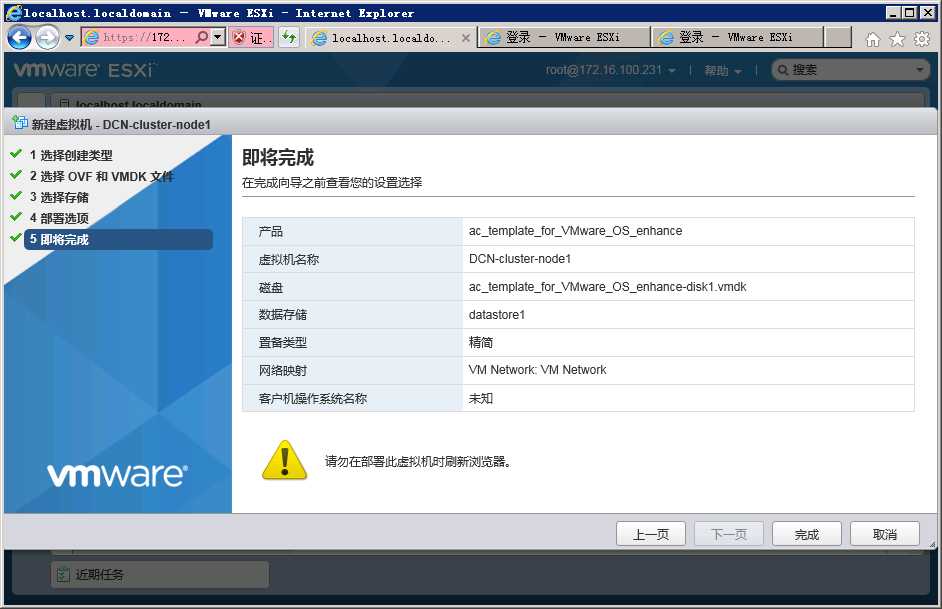Open the recent pages dropdown arrow

(x=70, y=38)
